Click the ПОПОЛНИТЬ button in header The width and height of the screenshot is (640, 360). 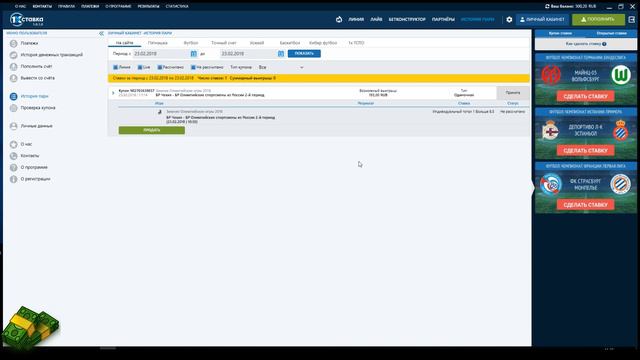[598, 19]
